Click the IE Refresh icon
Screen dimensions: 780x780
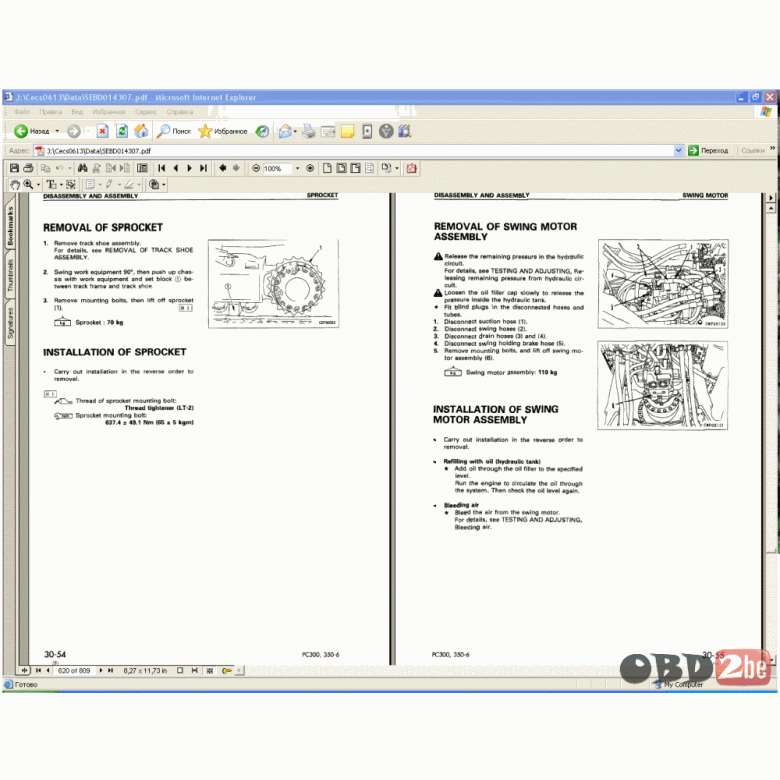coord(122,131)
